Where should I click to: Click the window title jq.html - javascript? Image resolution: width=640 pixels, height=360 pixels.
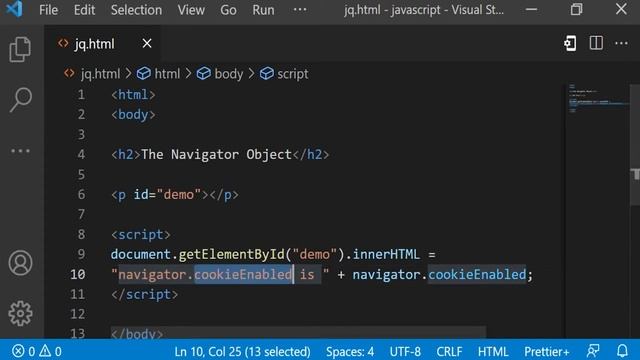pos(424,10)
